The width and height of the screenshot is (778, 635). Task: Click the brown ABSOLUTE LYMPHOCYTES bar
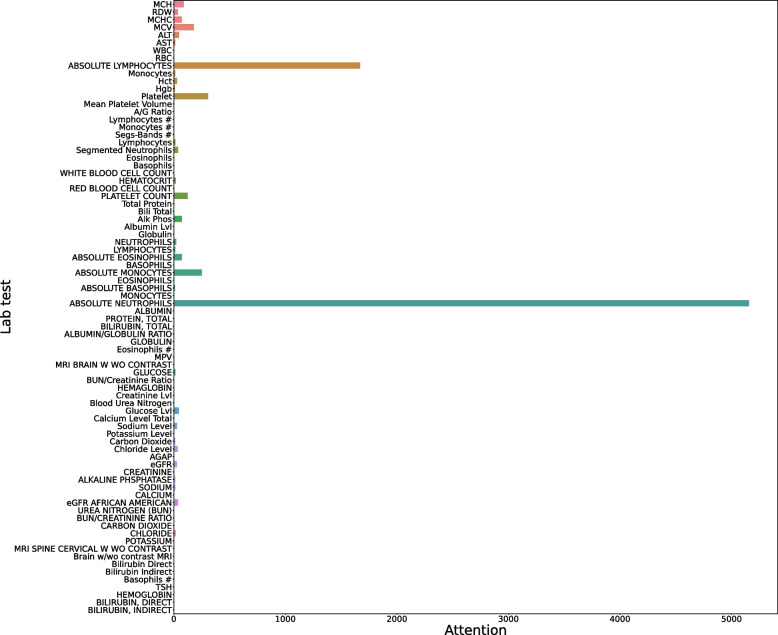tap(266, 65)
